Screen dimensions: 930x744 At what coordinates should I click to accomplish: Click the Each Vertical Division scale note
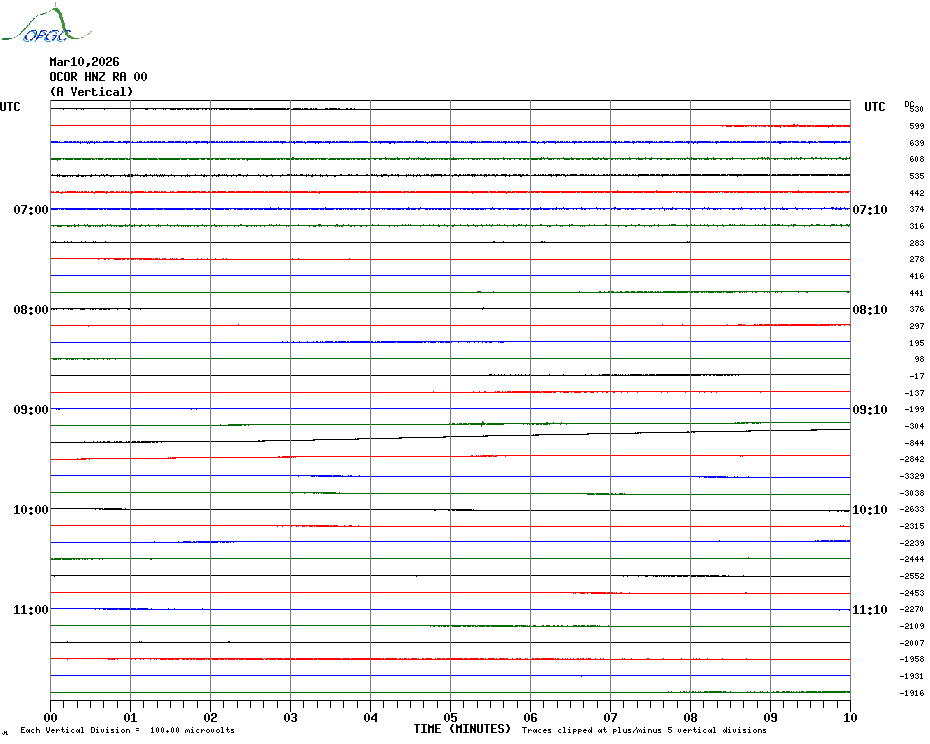127,731
